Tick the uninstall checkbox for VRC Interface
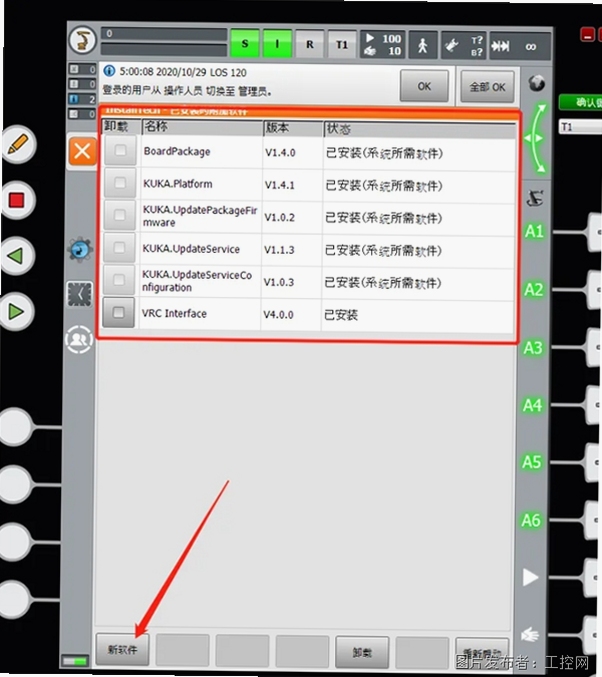Image resolution: width=602 pixels, height=677 pixels. [x=118, y=312]
